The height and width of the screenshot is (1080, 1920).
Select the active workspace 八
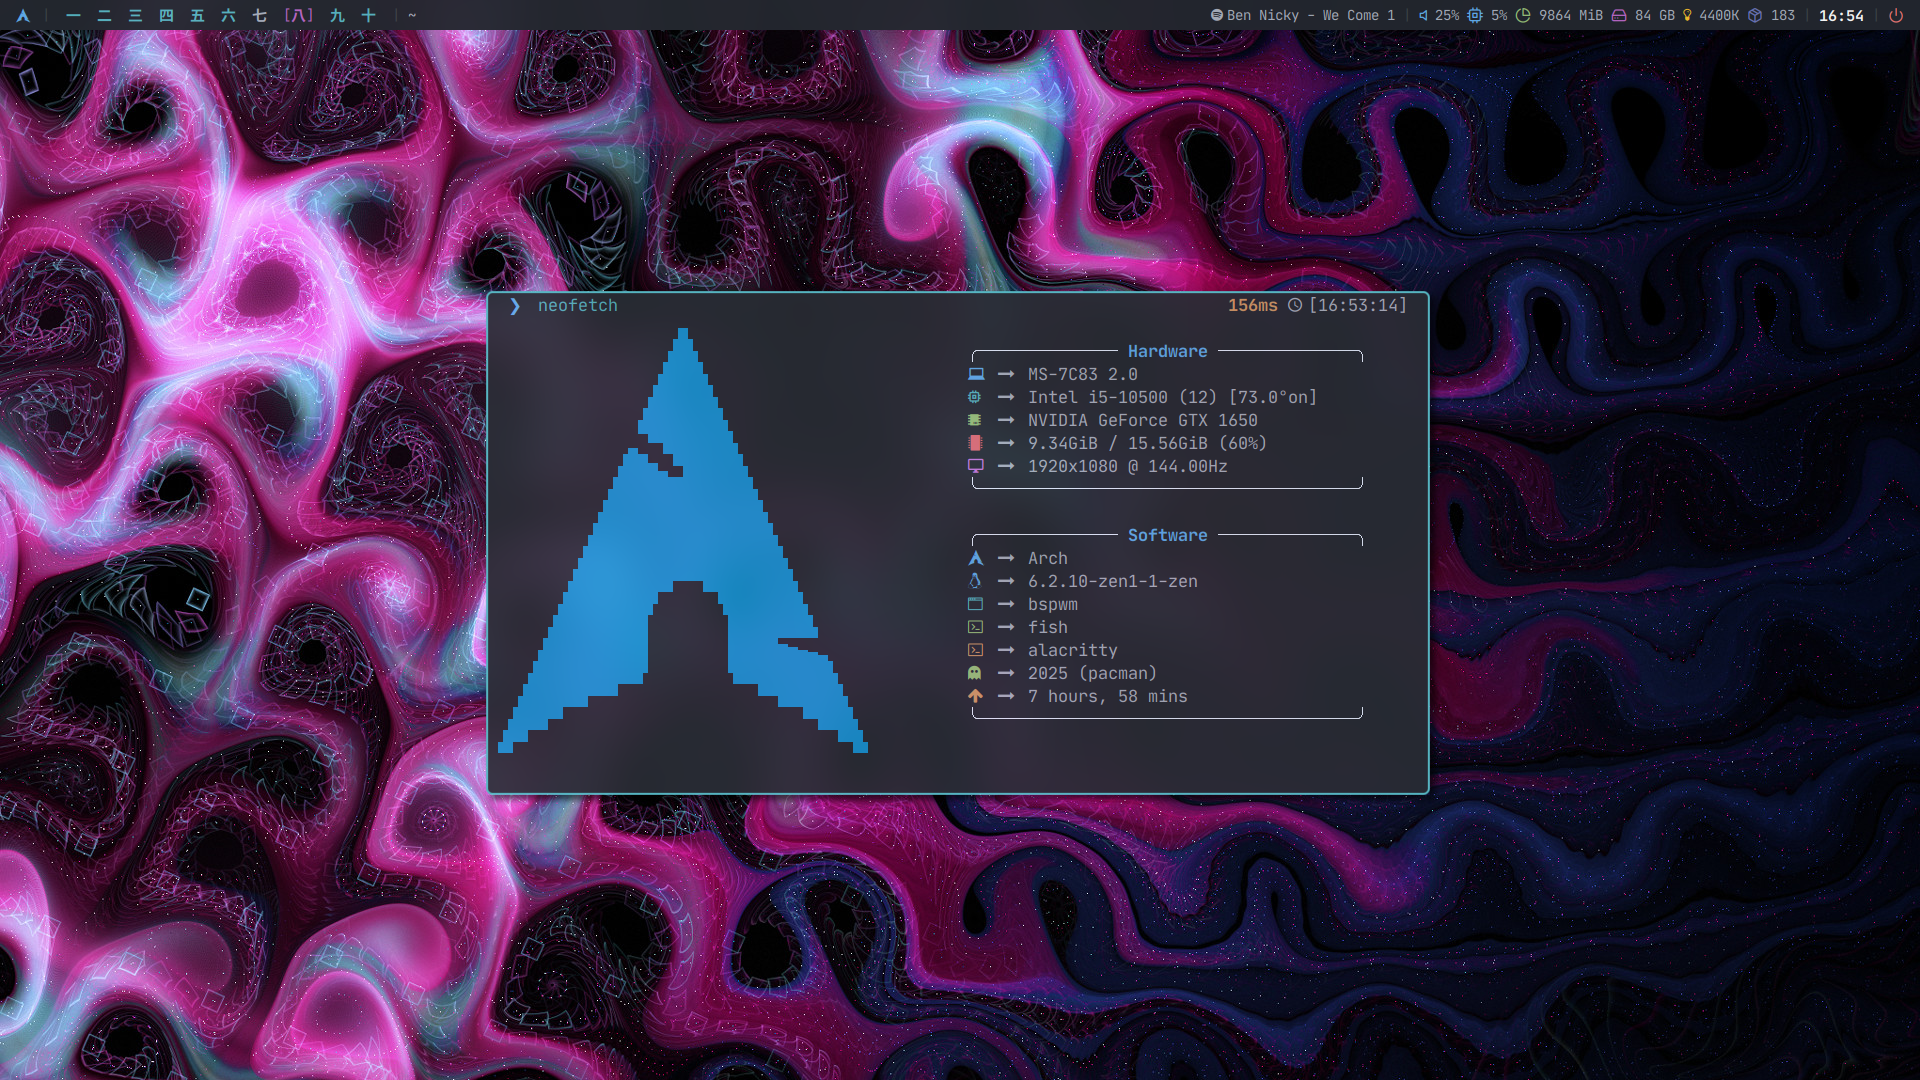[x=298, y=15]
